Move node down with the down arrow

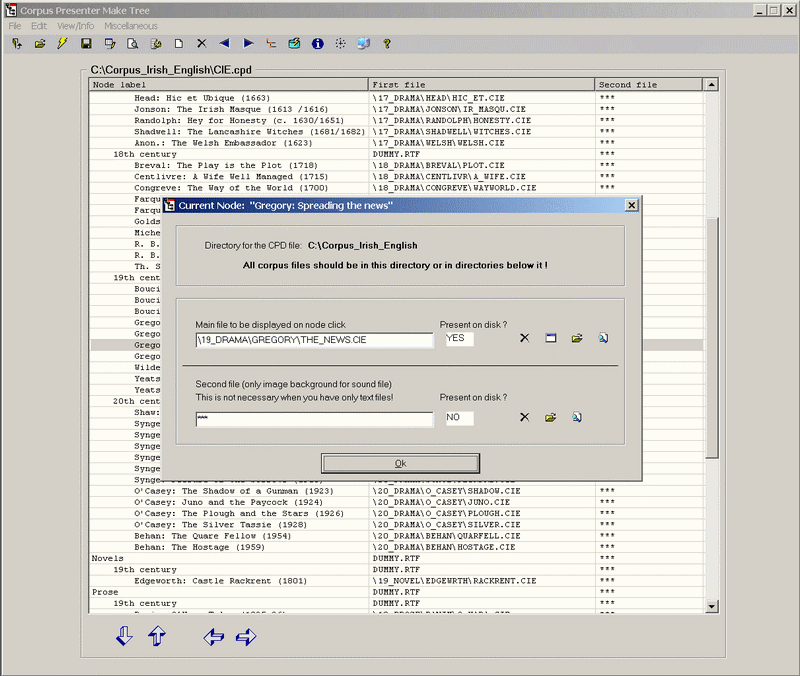(x=124, y=636)
